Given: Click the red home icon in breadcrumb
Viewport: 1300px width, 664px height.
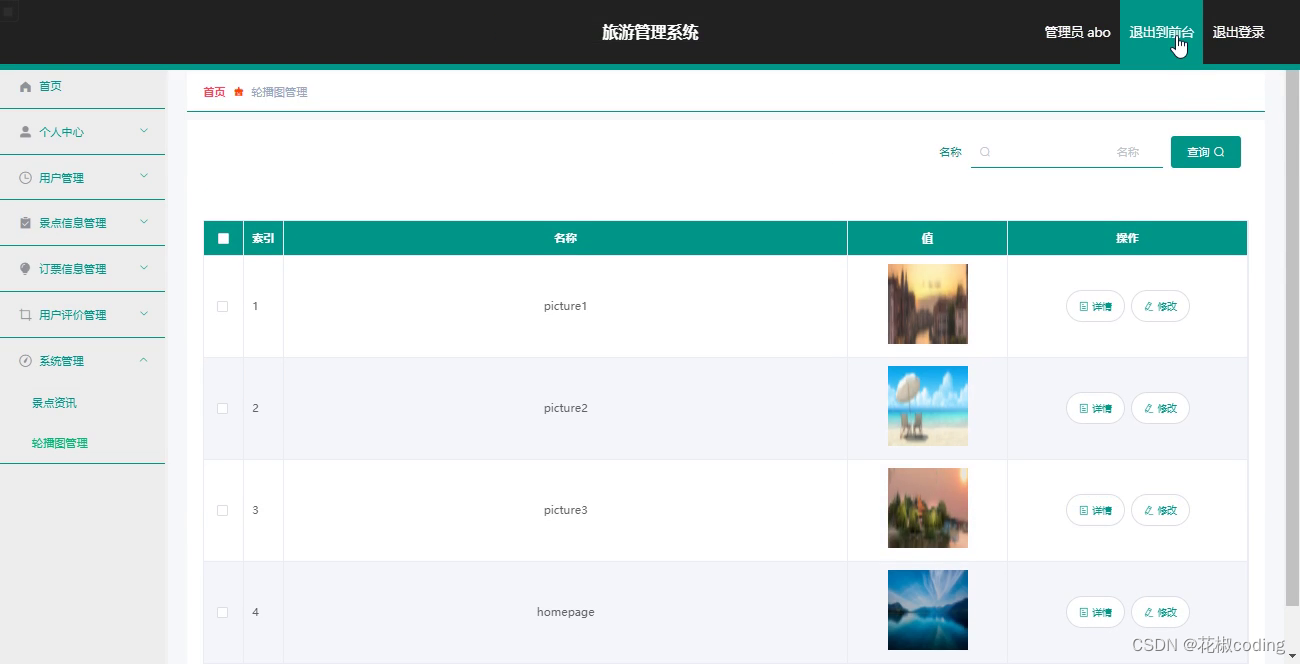Looking at the screenshot, I should point(239,92).
